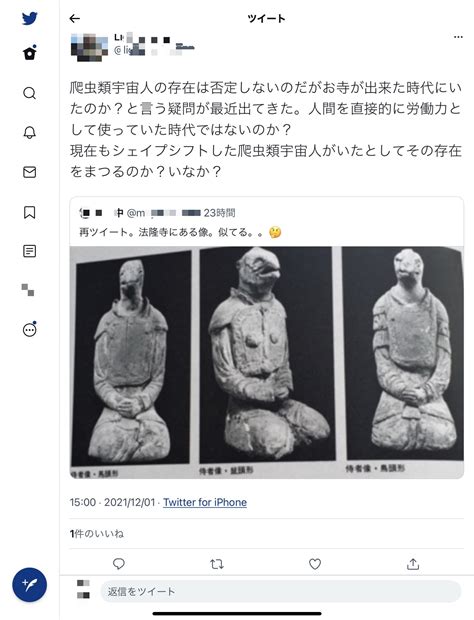This screenshot has height=620, width=474.
Task: Open the More options circle icon
Action: pos(30,329)
